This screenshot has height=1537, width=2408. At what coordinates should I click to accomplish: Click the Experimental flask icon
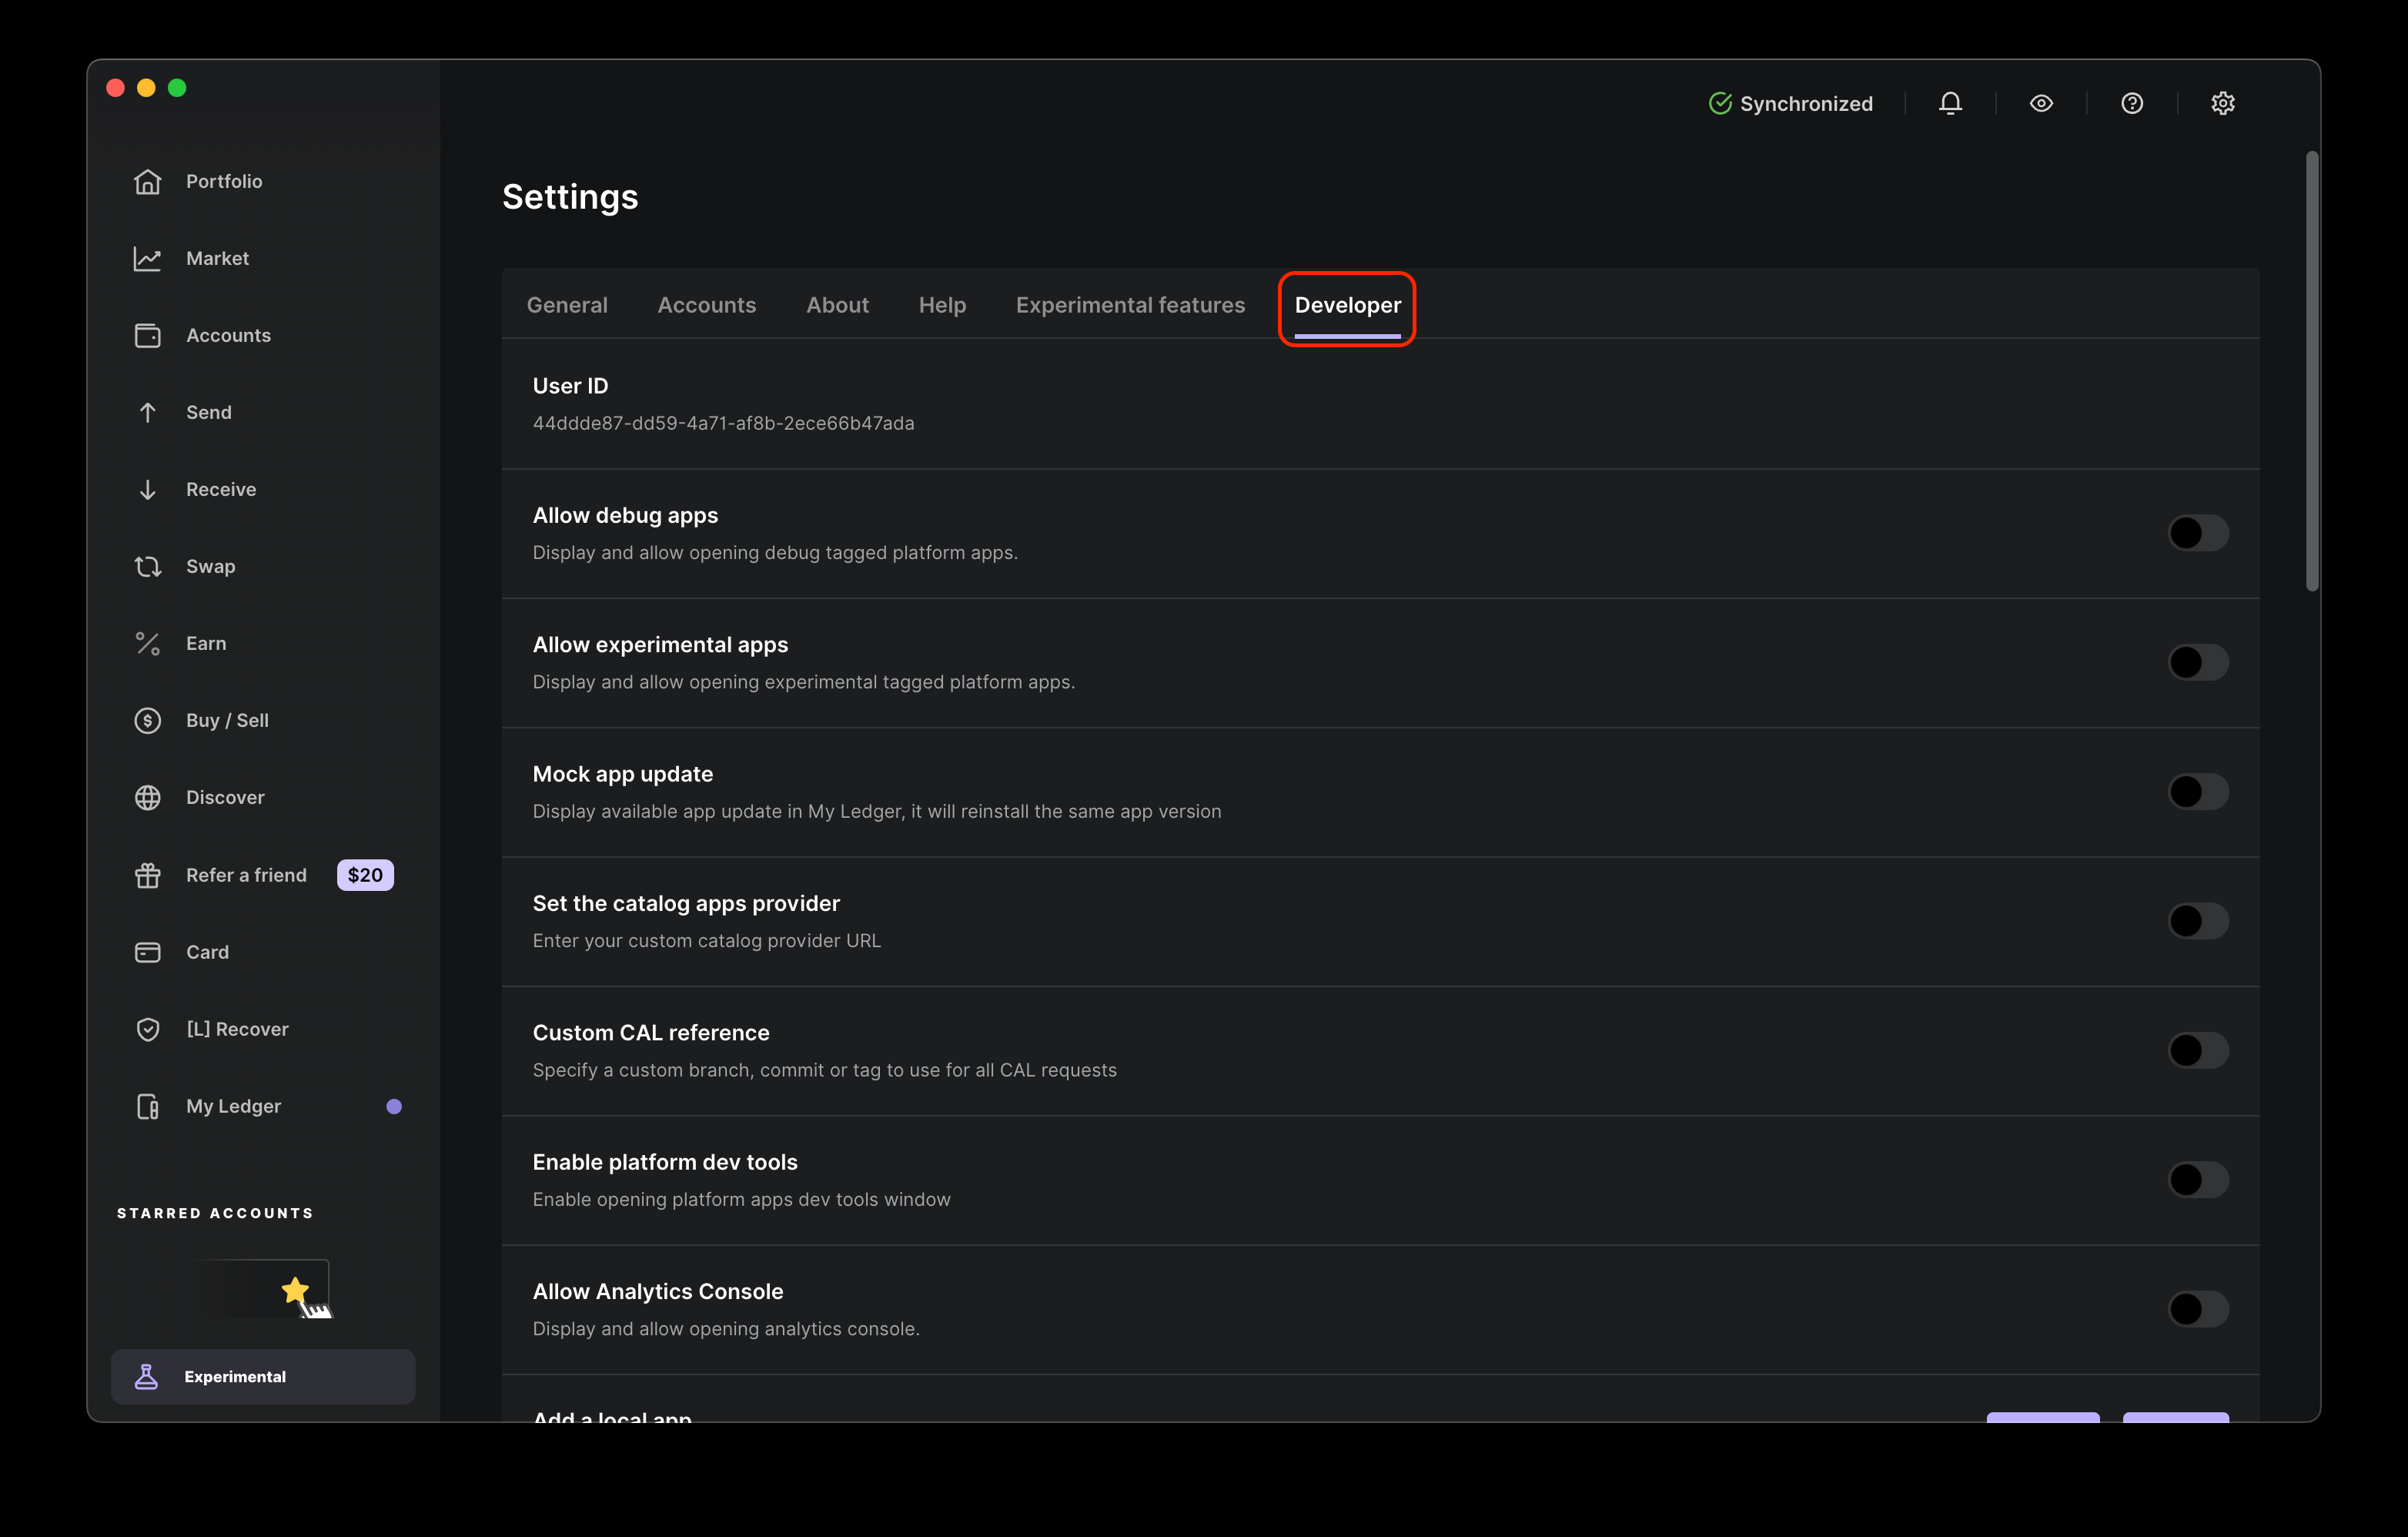point(146,1376)
